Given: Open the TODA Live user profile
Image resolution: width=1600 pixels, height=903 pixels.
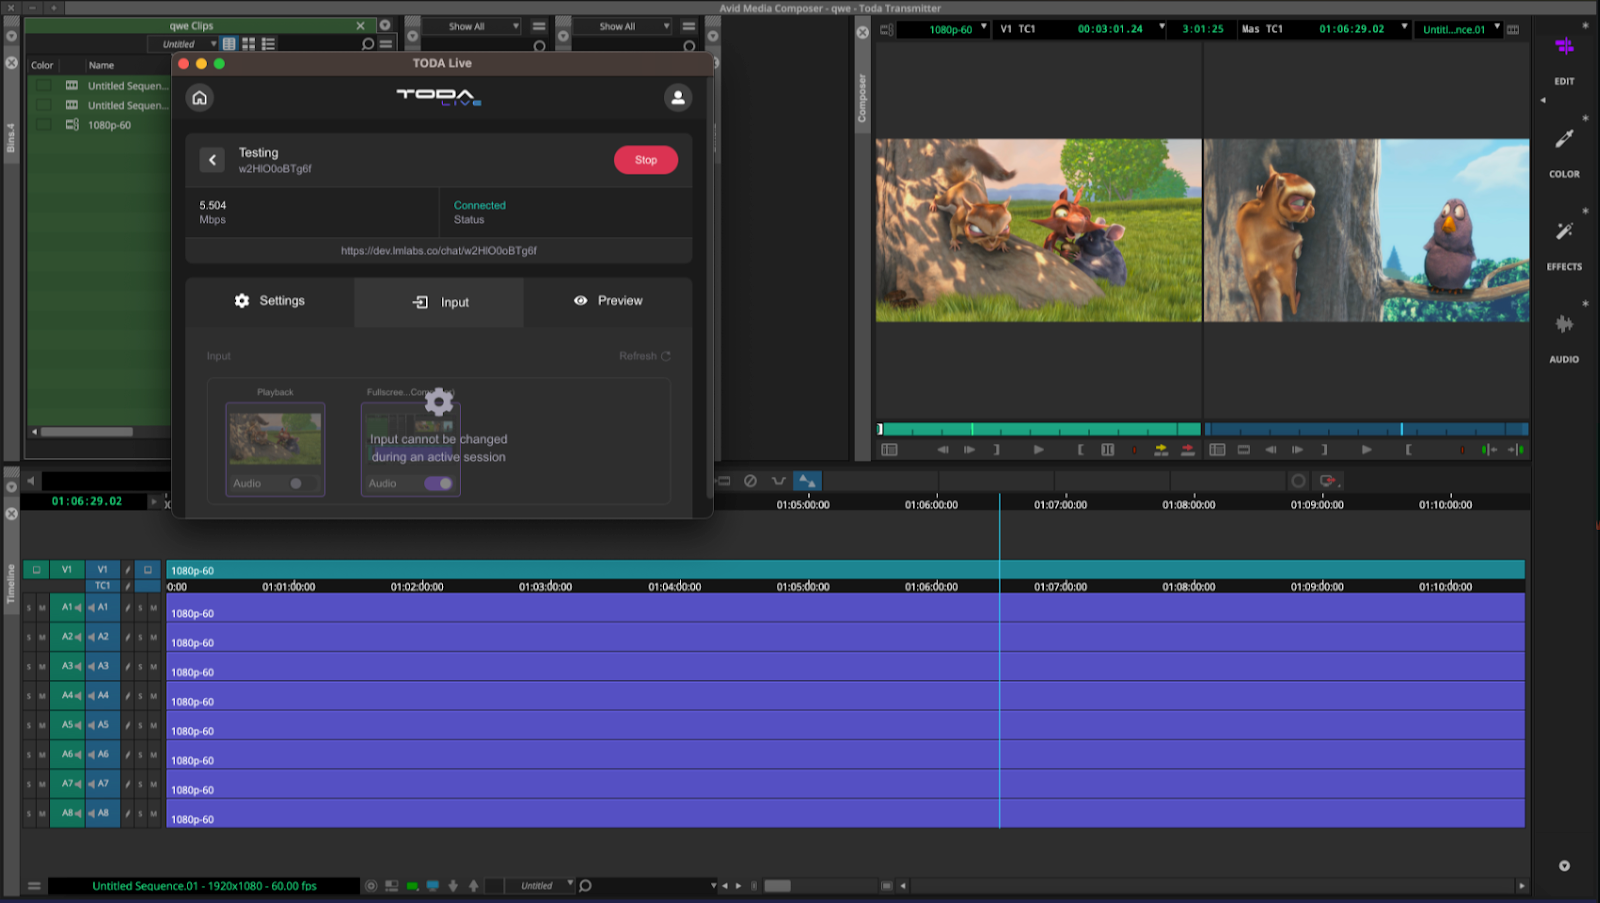Looking at the screenshot, I should tap(678, 98).
